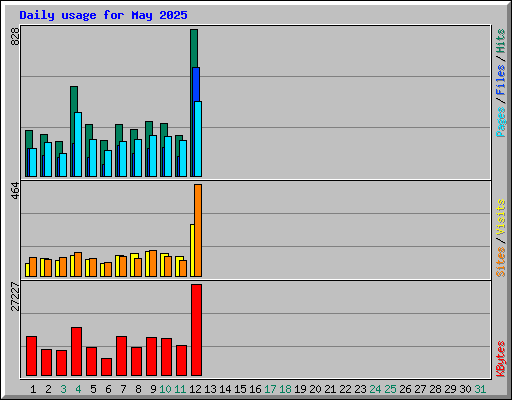Click day number 2 on the x-axis

[x=48, y=389]
